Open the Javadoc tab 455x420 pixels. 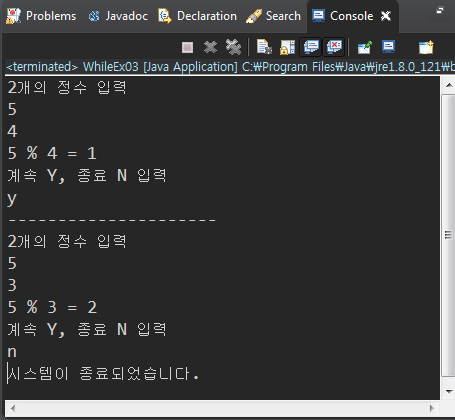tap(118, 16)
